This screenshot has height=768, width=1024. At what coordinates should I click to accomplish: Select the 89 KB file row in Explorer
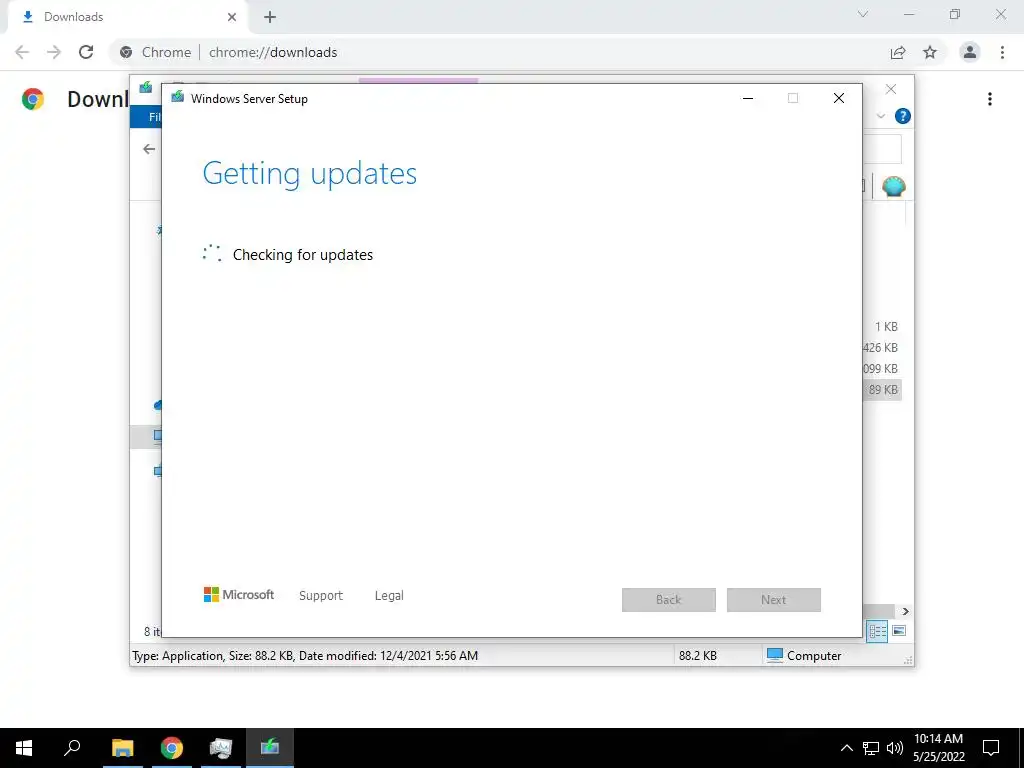tap(882, 390)
